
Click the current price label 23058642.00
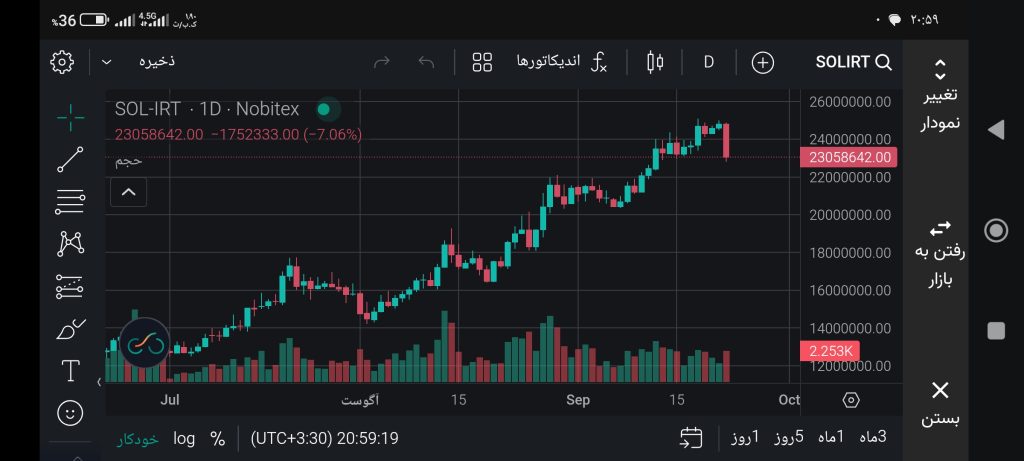848,157
